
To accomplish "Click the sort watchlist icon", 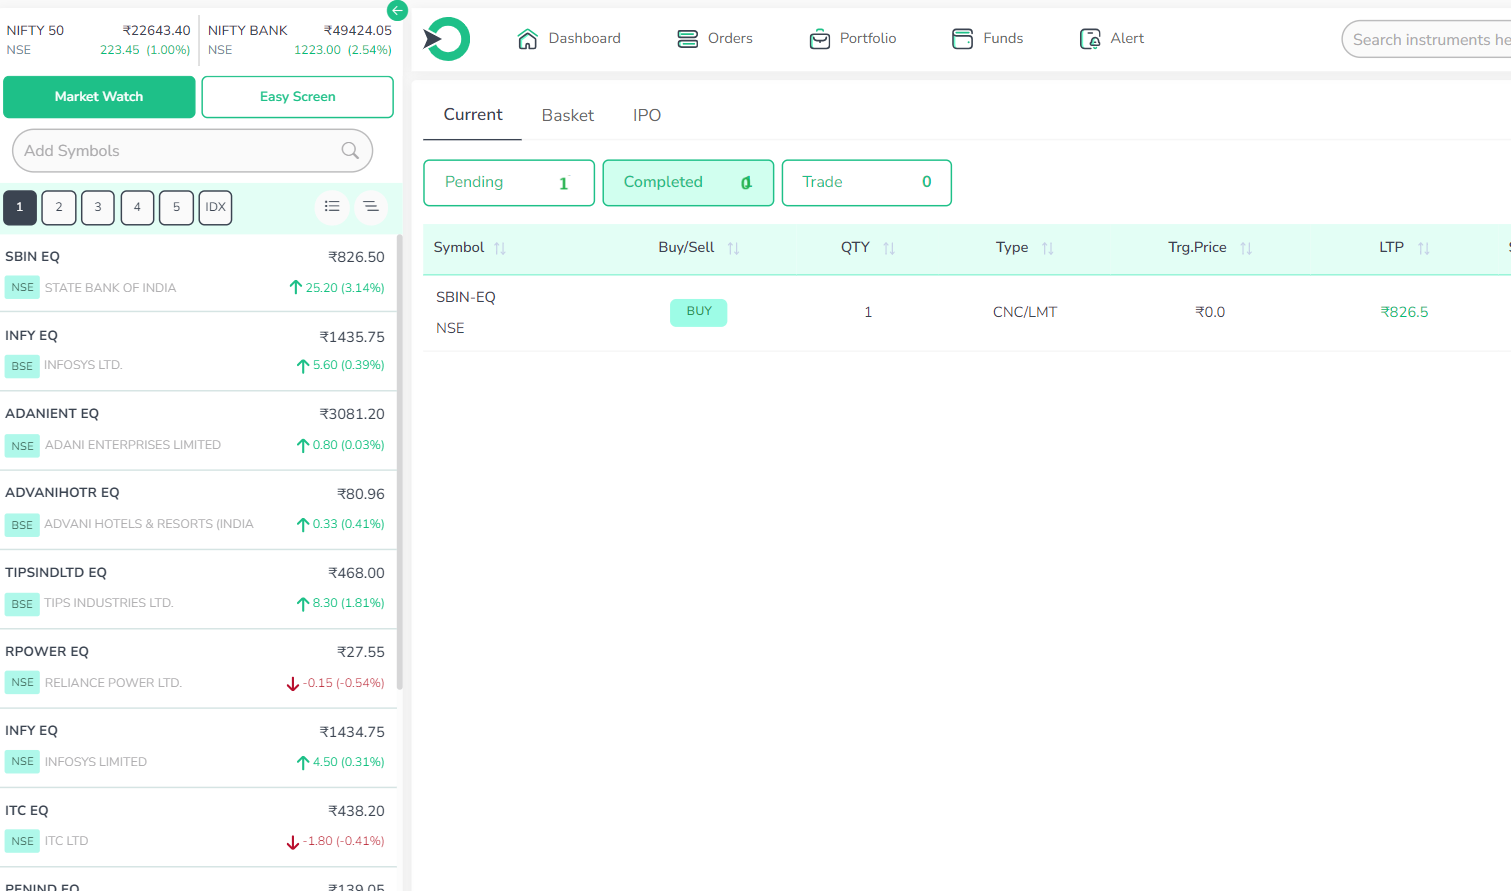I will click(371, 206).
